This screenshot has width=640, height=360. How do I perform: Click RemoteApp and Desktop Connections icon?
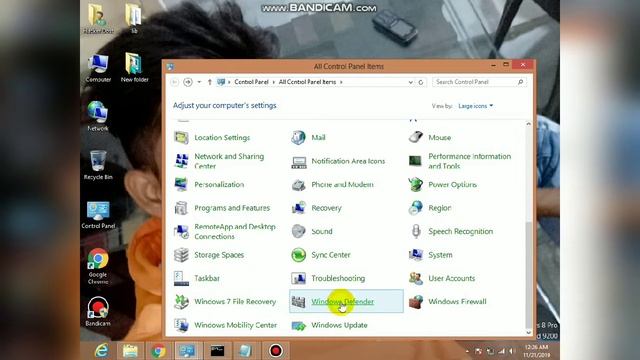tap(181, 231)
